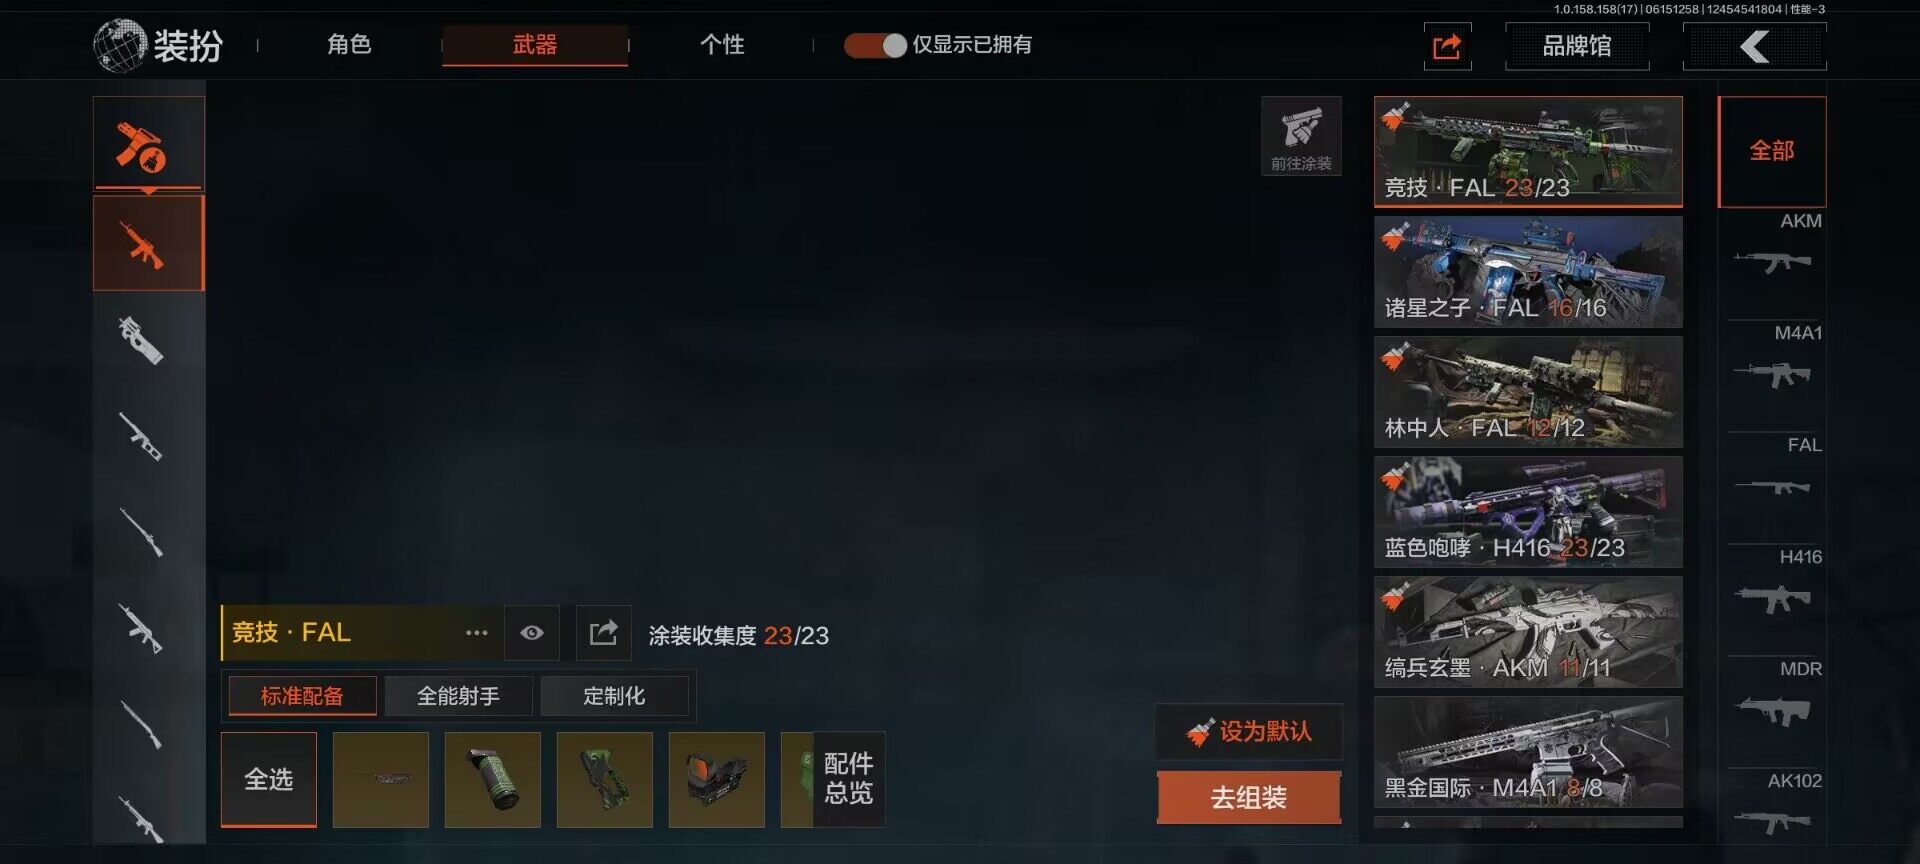Open the three-dots menu on 竞技 FAL
Screen dimensions: 1920x864
point(477,633)
